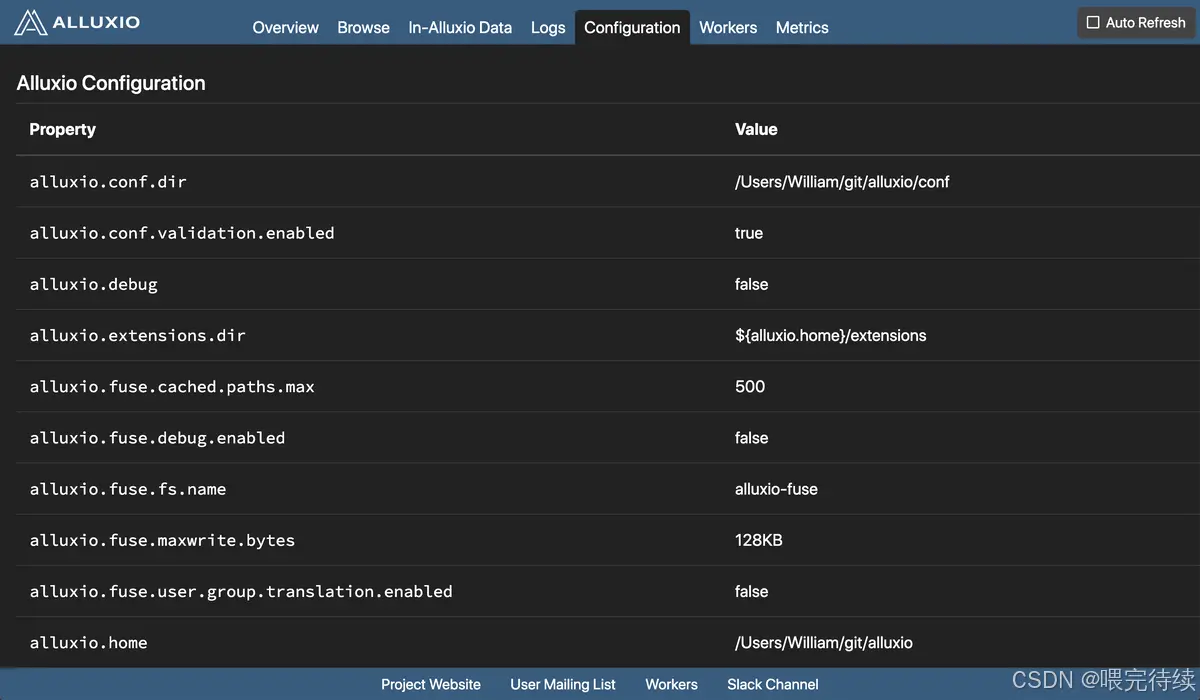Select the alluxio.home property
Viewport: 1200px width, 700px height.
(88, 643)
